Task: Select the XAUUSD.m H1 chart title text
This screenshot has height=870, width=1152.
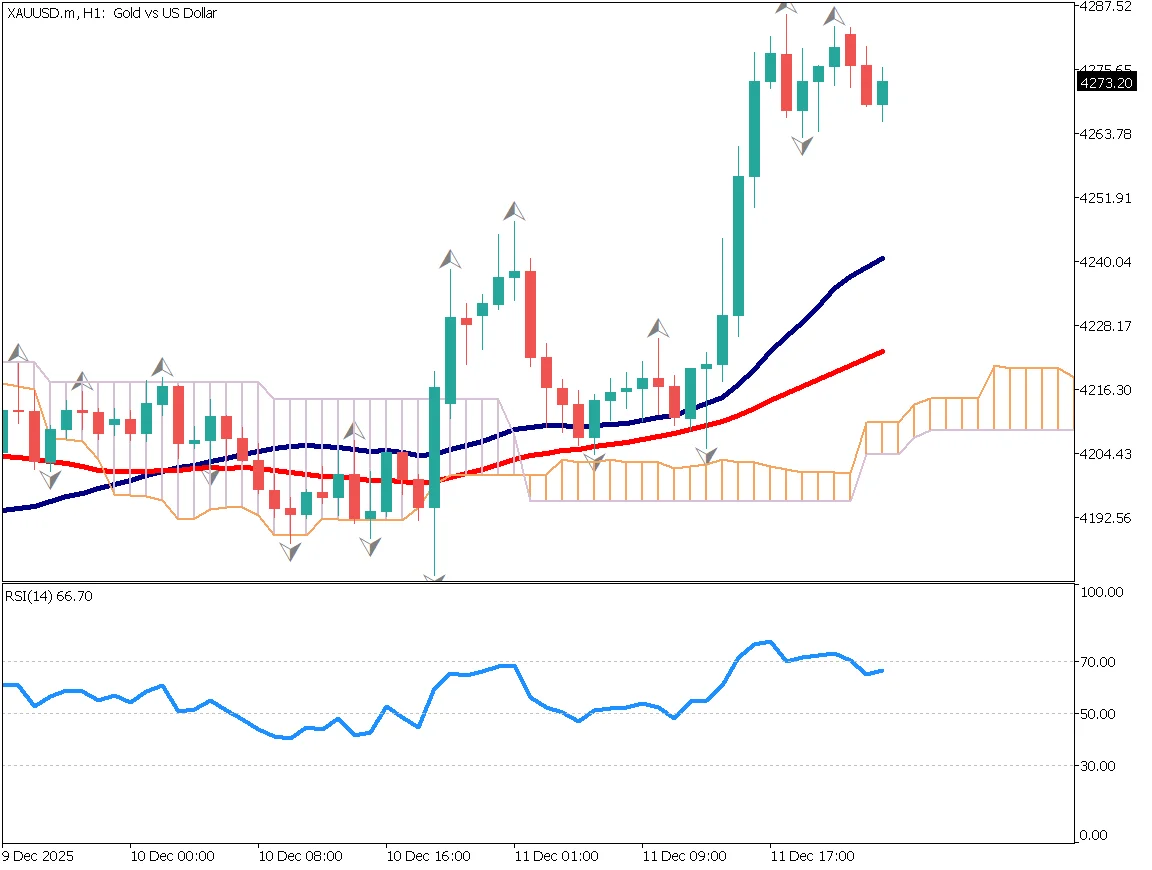Action: pyautogui.click(x=110, y=13)
